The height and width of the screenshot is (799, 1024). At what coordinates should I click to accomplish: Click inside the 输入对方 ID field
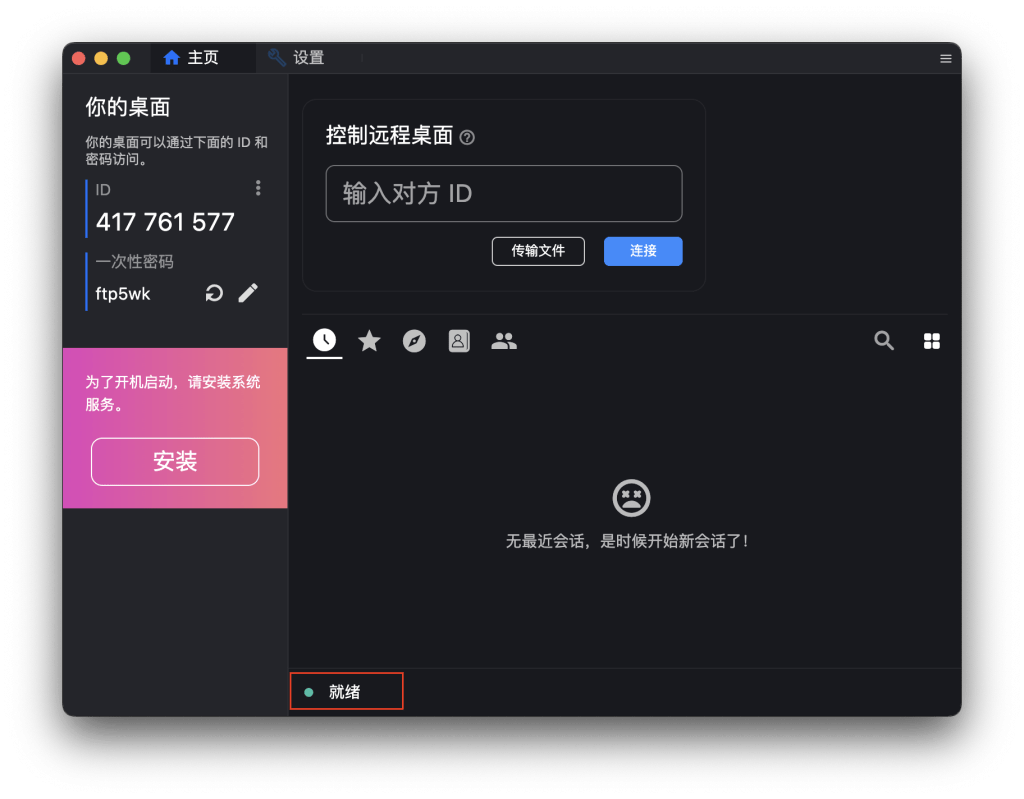click(503, 194)
